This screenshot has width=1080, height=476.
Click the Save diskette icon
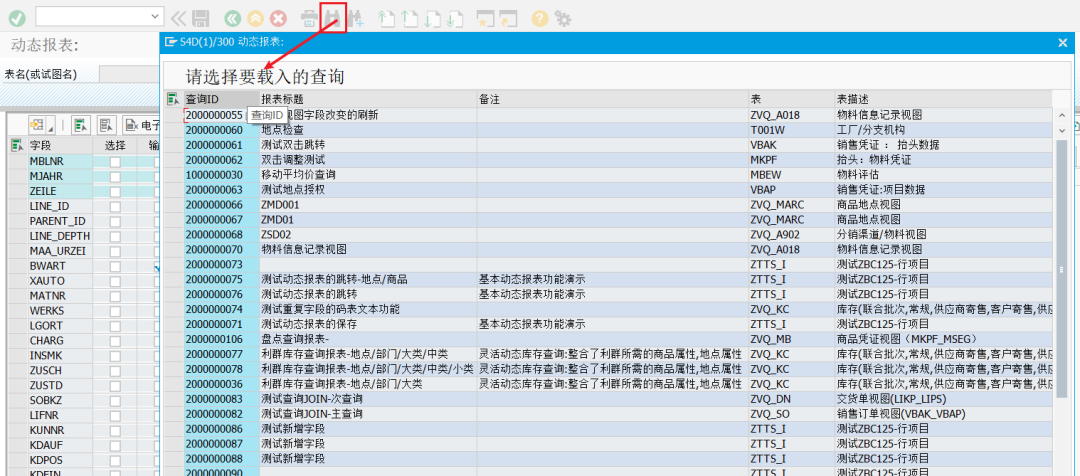(x=200, y=19)
